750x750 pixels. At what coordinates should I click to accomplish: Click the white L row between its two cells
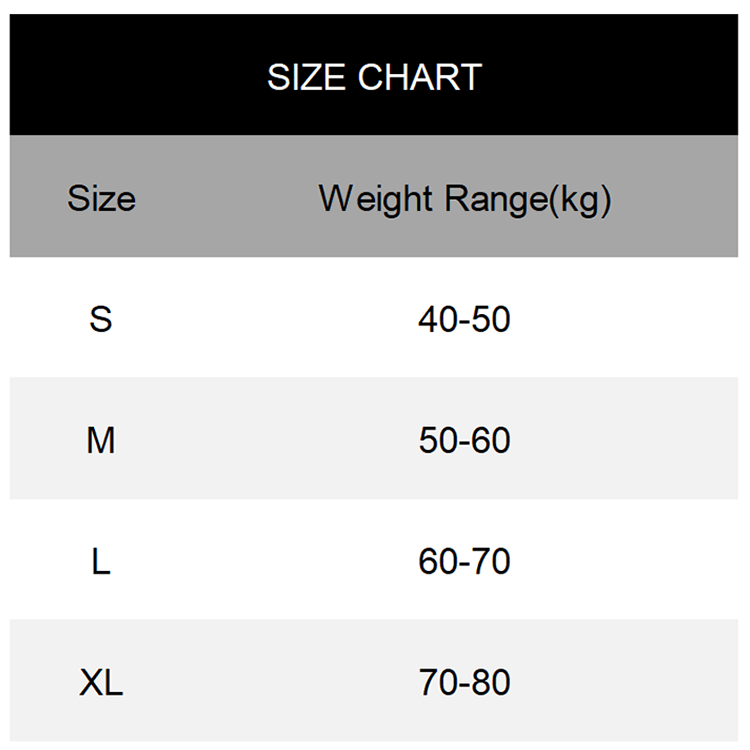260,561
